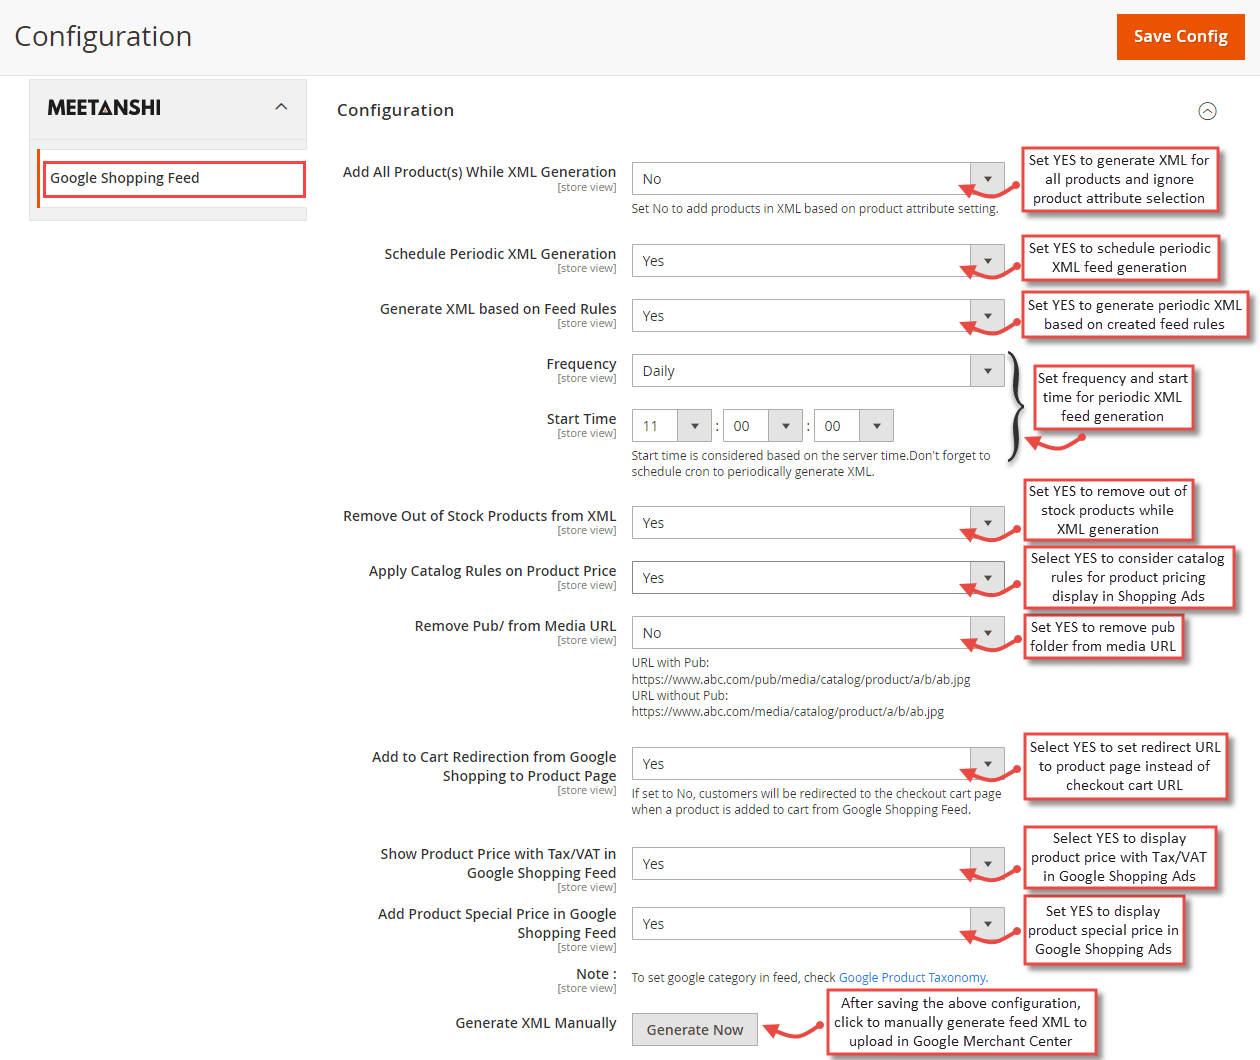Open Generate XML based on Feed Rules dropdown
Image resolution: width=1260 pixels, height=1060 pixels.
[x=818, y=316]
